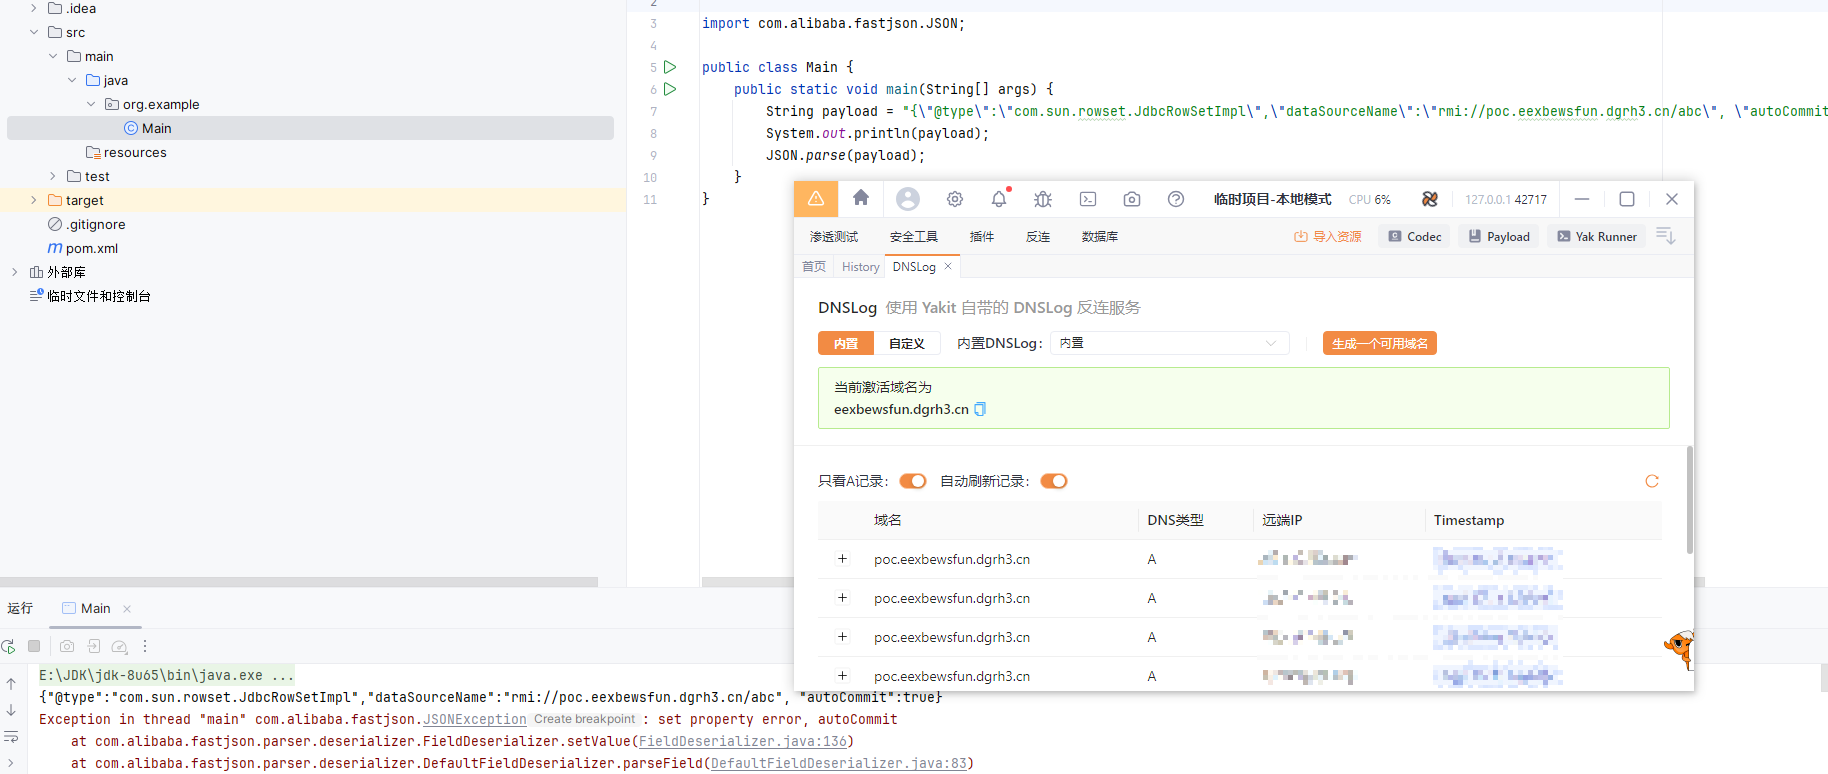Screen dimensions: 1828x774
Task: Launch Yak Runner
Action: 1597,237
